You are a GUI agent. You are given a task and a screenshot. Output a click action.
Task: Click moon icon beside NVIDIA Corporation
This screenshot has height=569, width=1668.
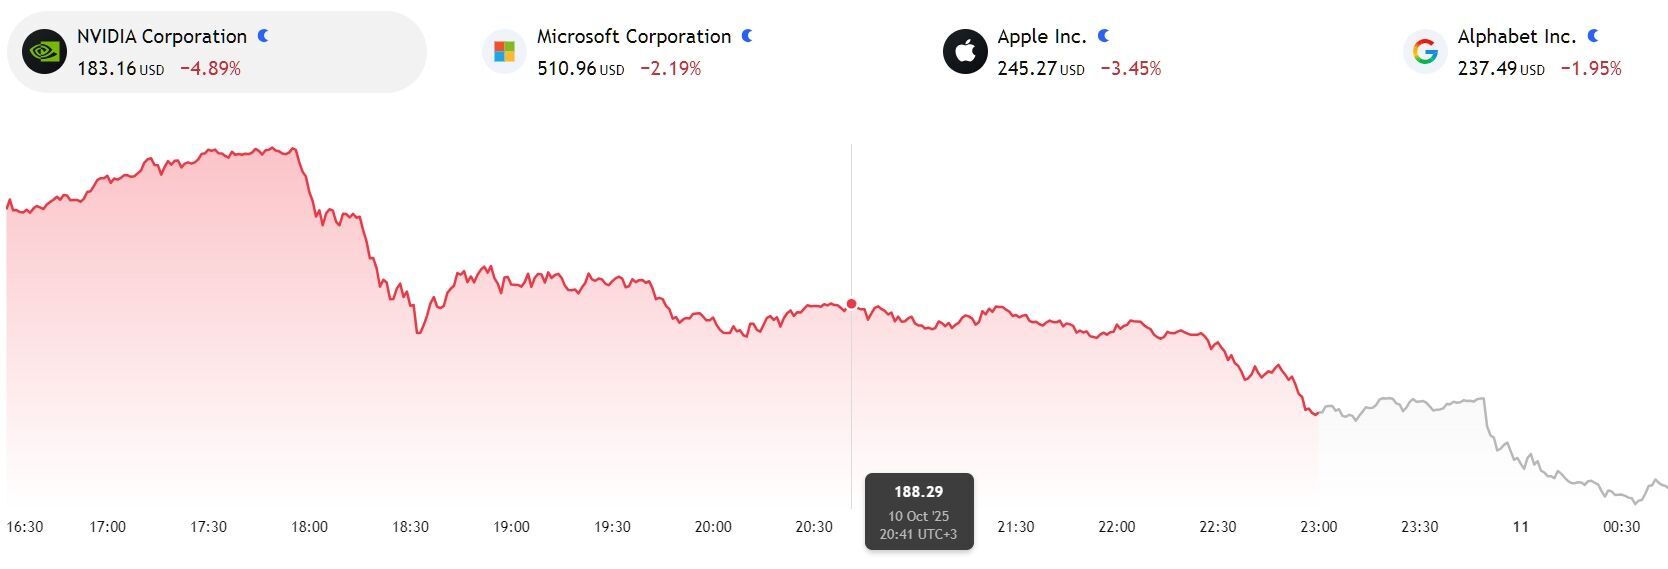pyautogui.click(x=264, y=36)
